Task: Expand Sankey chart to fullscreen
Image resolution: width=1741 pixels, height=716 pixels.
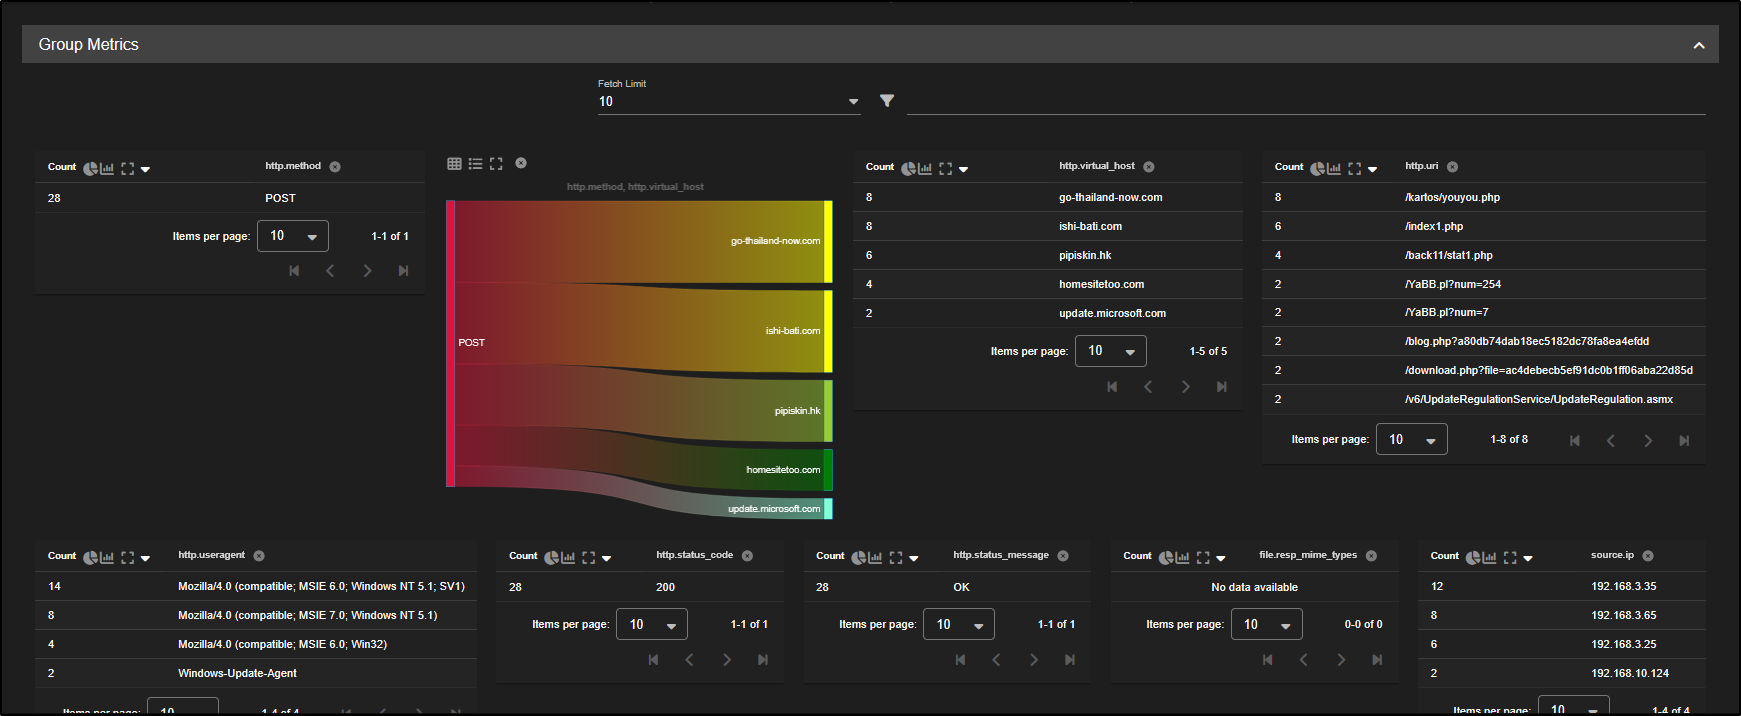Action: click(x=496, y=163)
